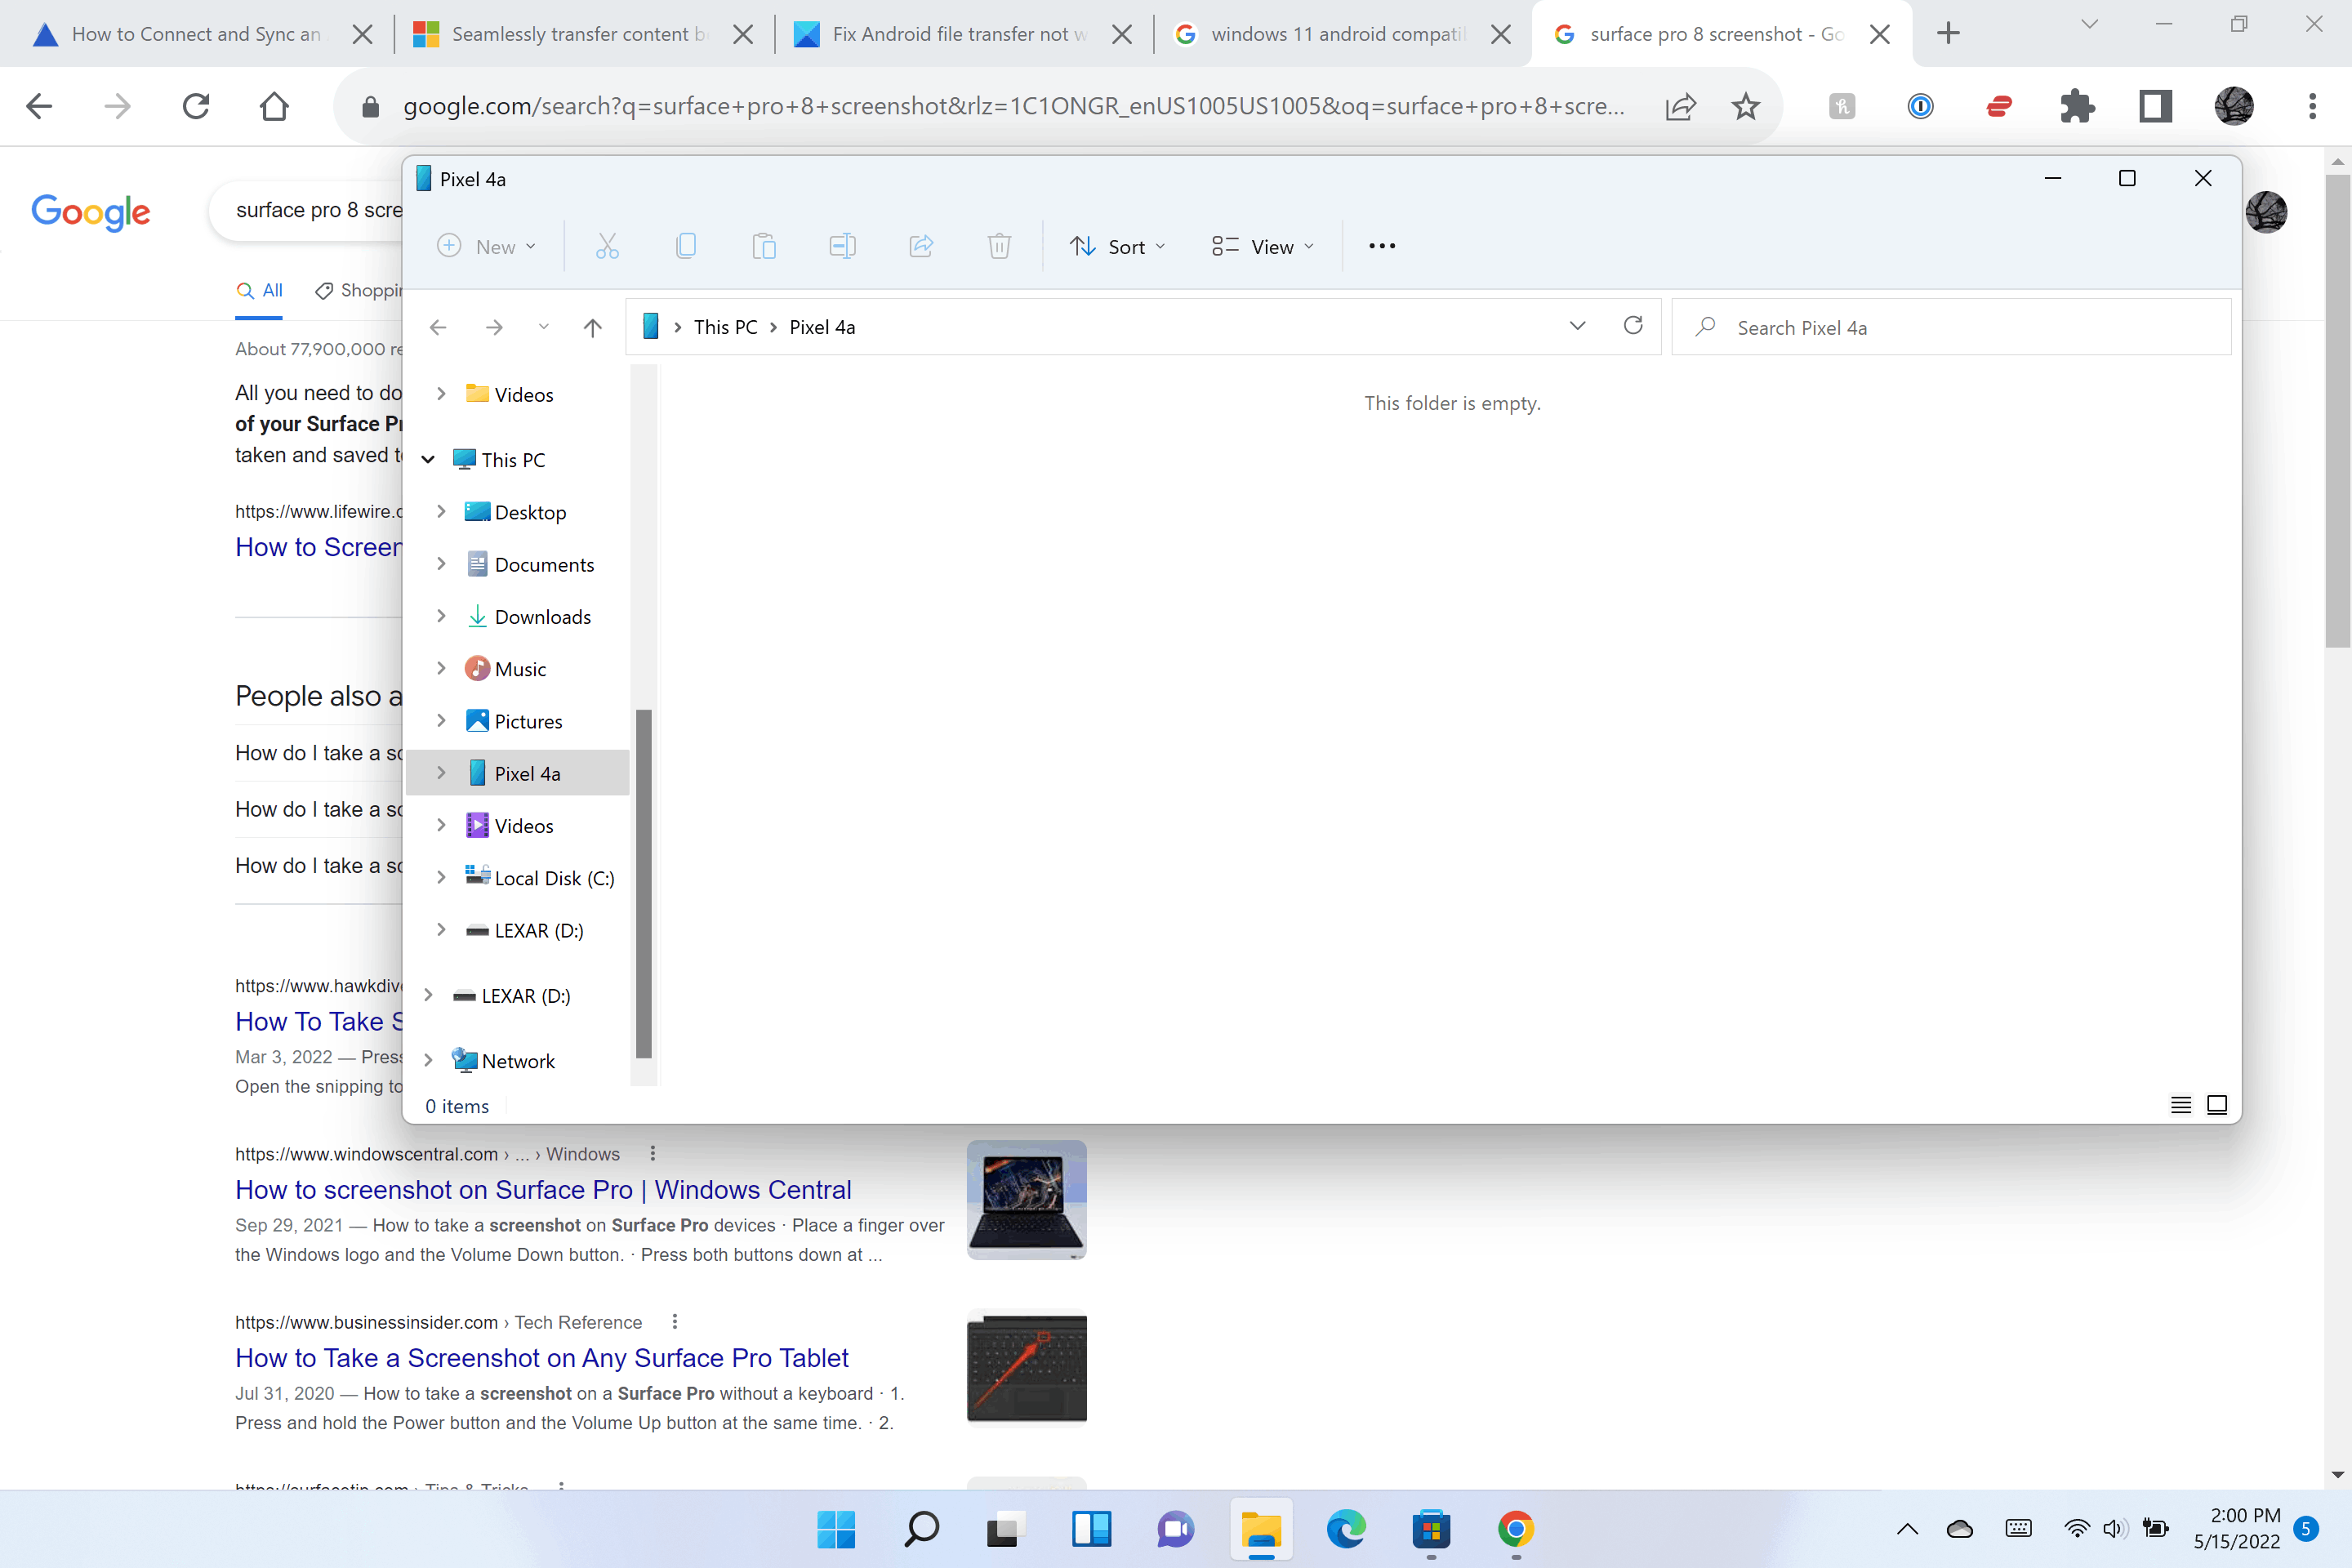Click the Cut scissors icon in toolbar
Screen dimensions: 2352x1568
pyautogui.click(x=607, y=246)
